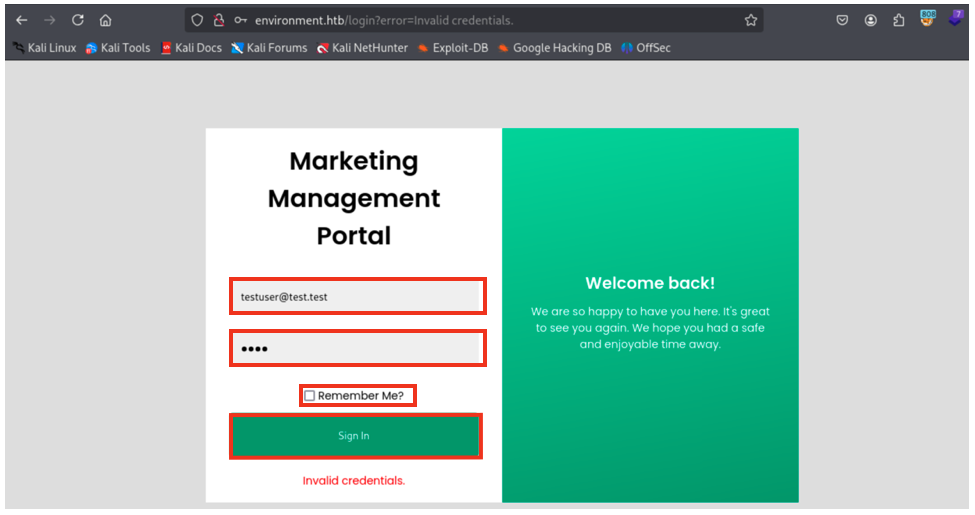Reload the login page
975x515 pixels.
click(78, 21)
